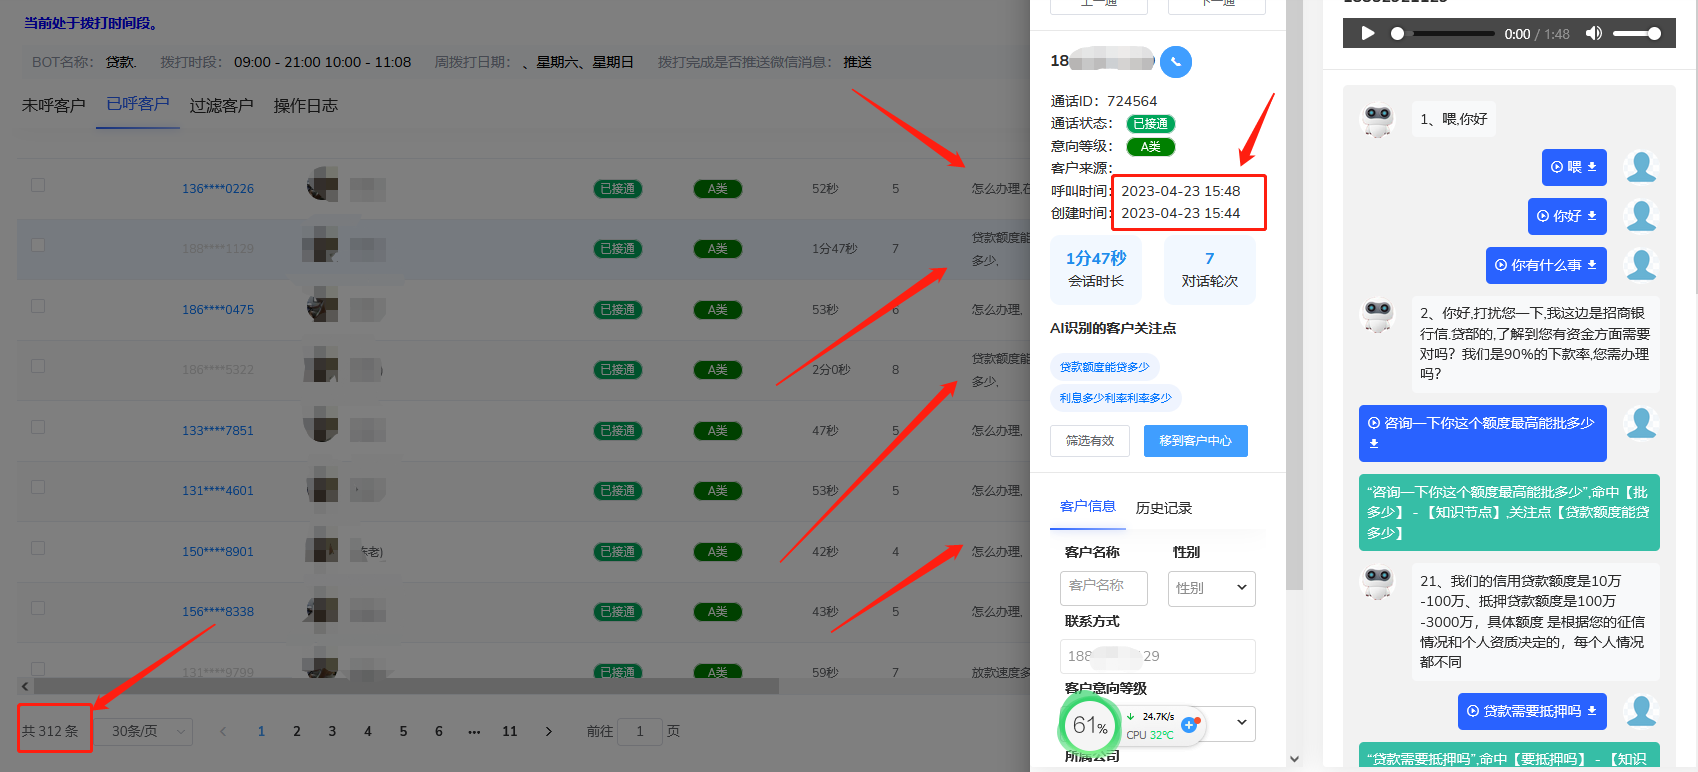Download the '你有什么事' audio clip
This screenshot has height=772, width=1698.
[x=1592, y=265]
